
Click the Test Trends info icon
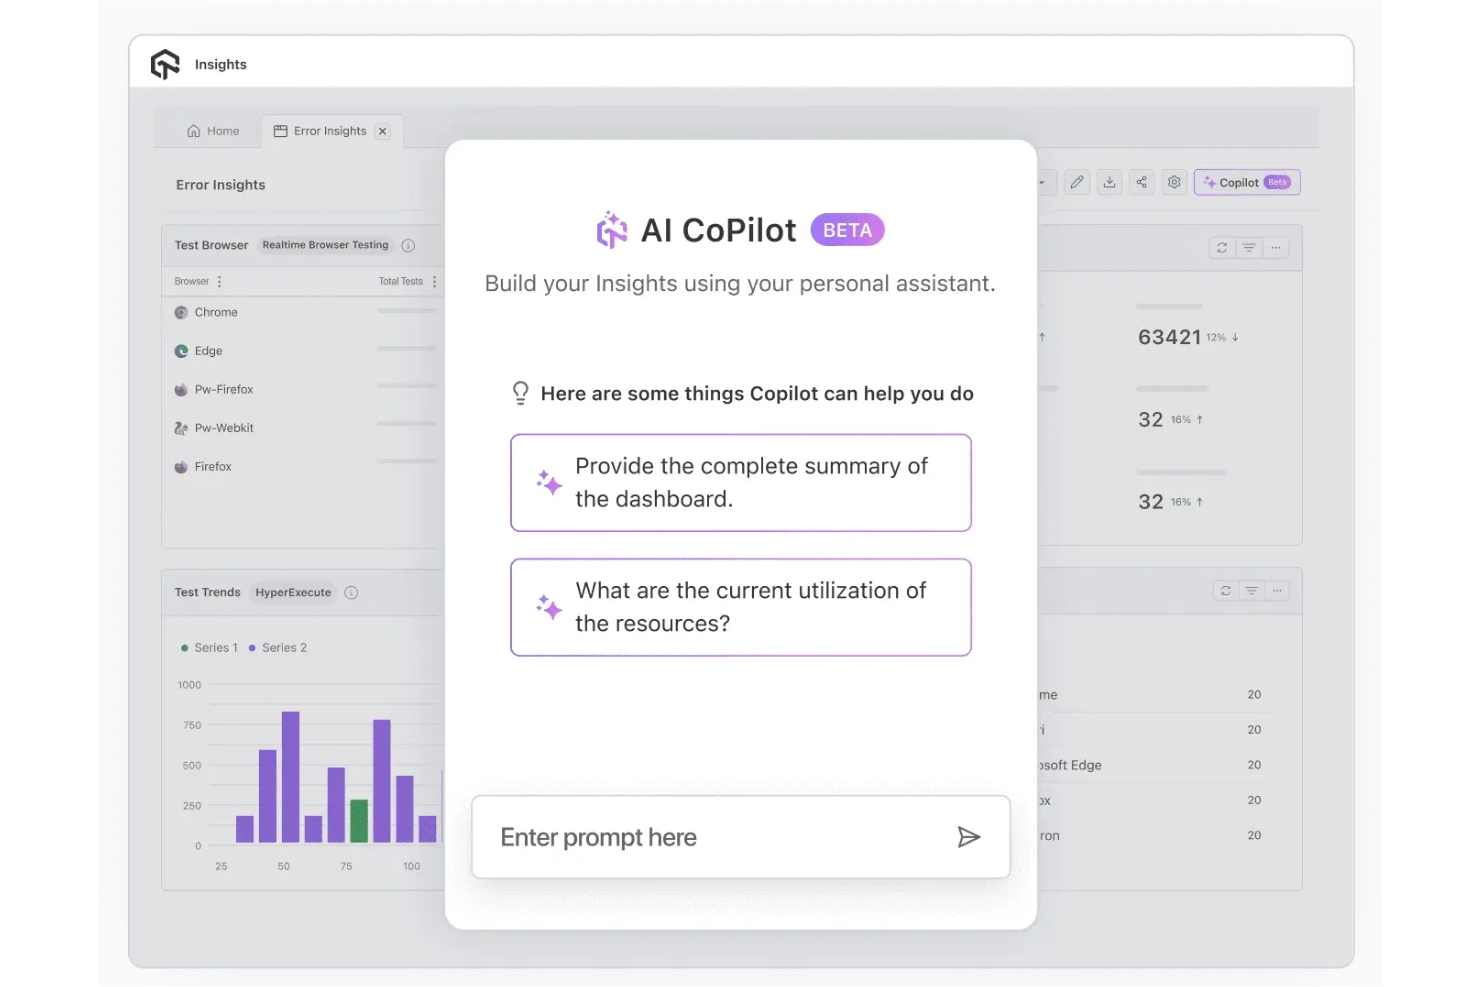point(351,592)
